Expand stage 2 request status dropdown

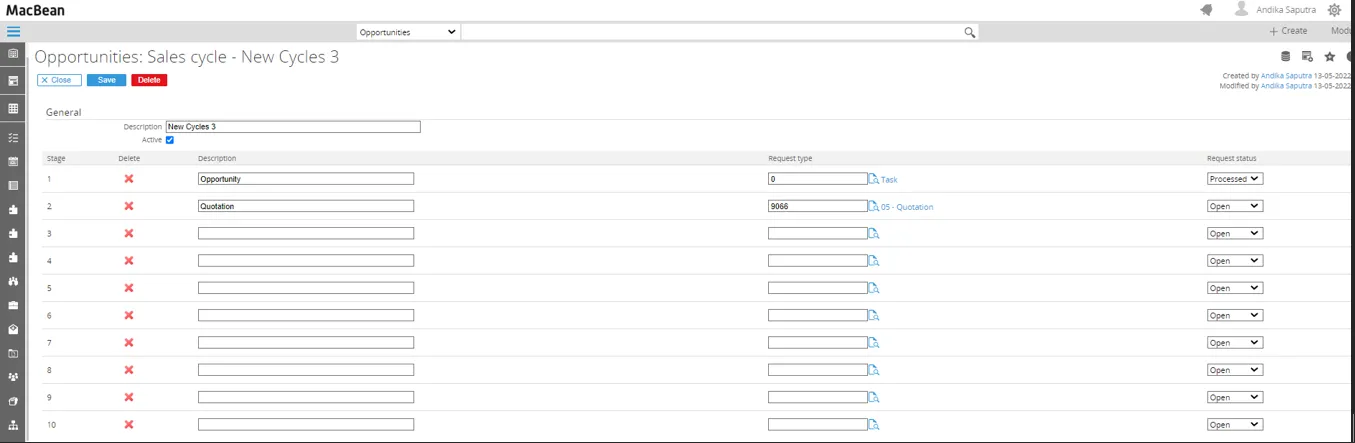click(1234, 206)
